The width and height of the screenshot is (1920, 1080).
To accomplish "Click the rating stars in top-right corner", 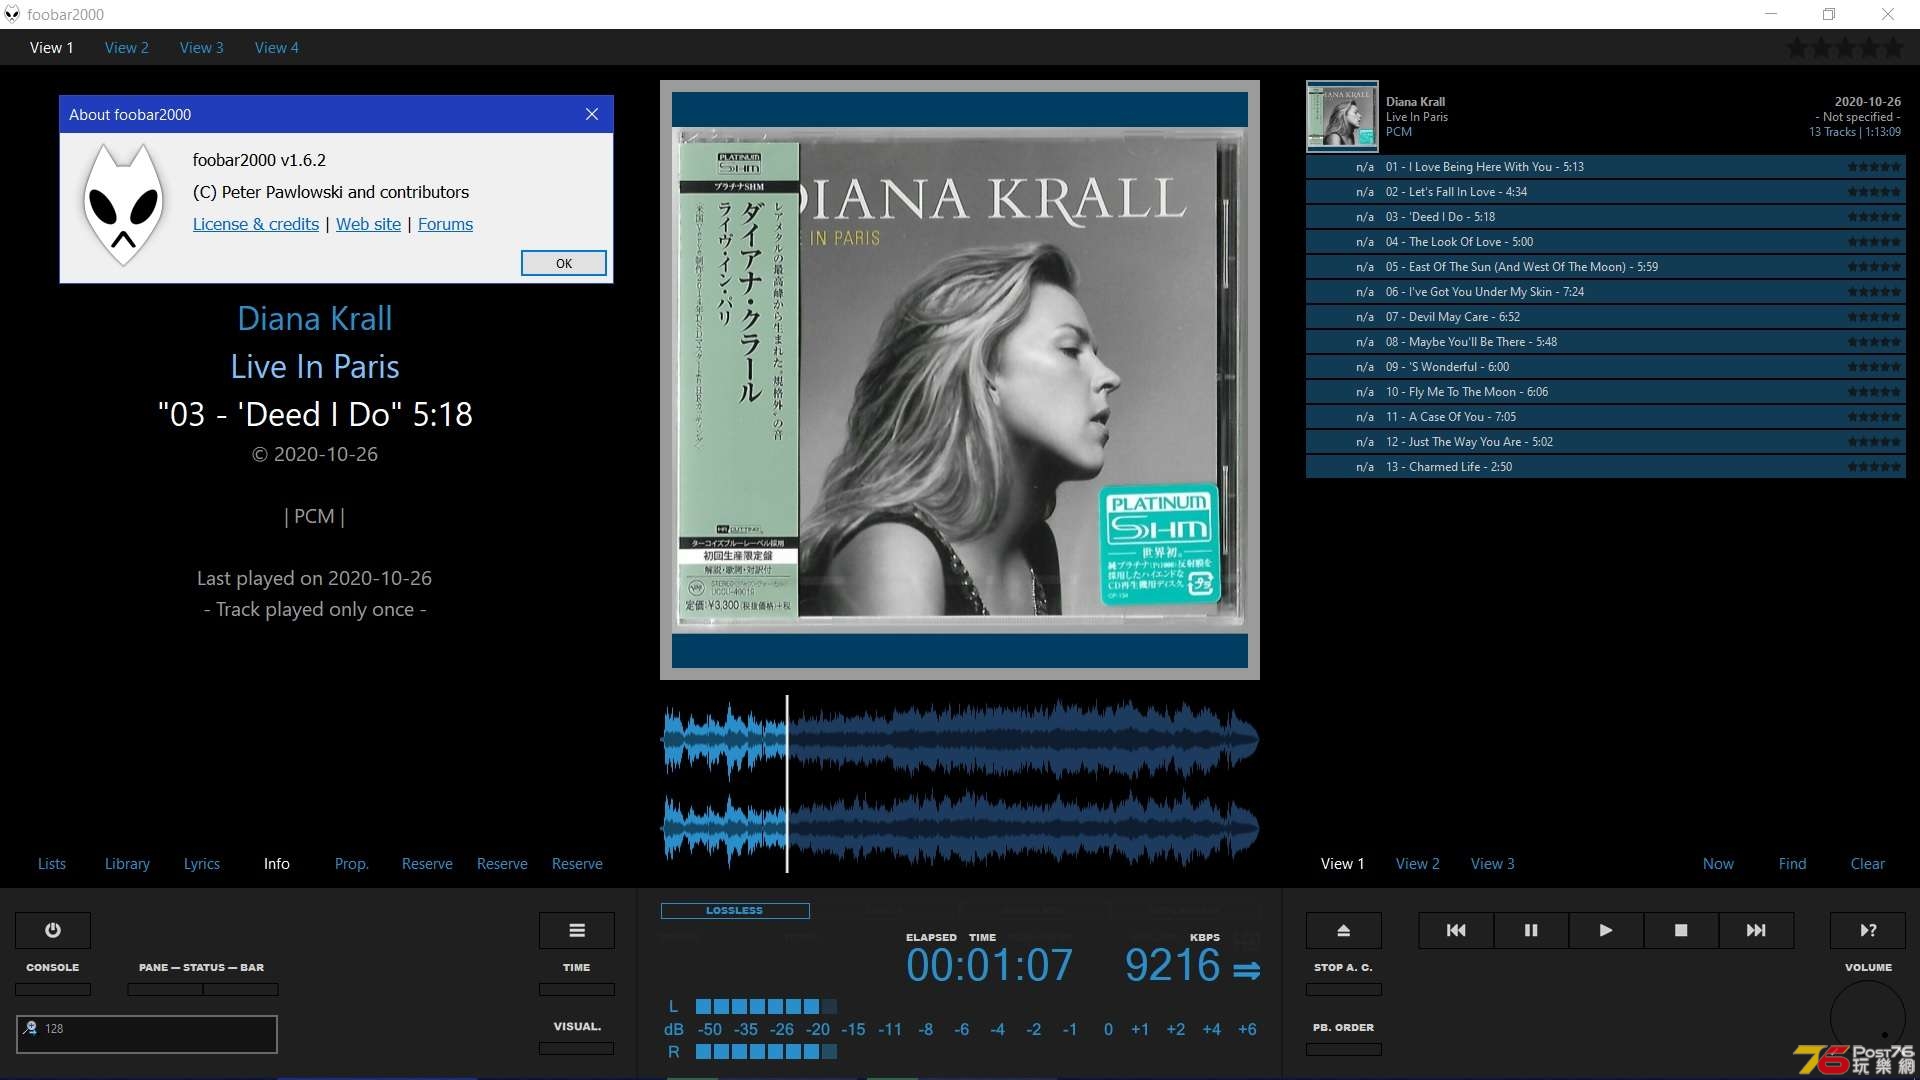I will click(x=1845, y=47).
